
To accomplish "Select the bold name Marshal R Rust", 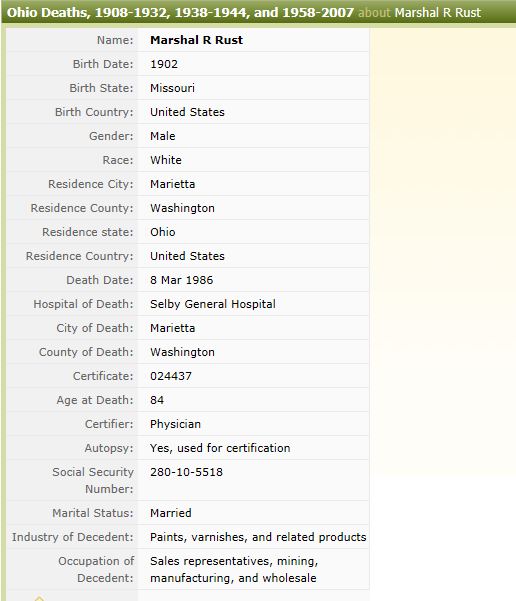I will [x=196, y=40].
